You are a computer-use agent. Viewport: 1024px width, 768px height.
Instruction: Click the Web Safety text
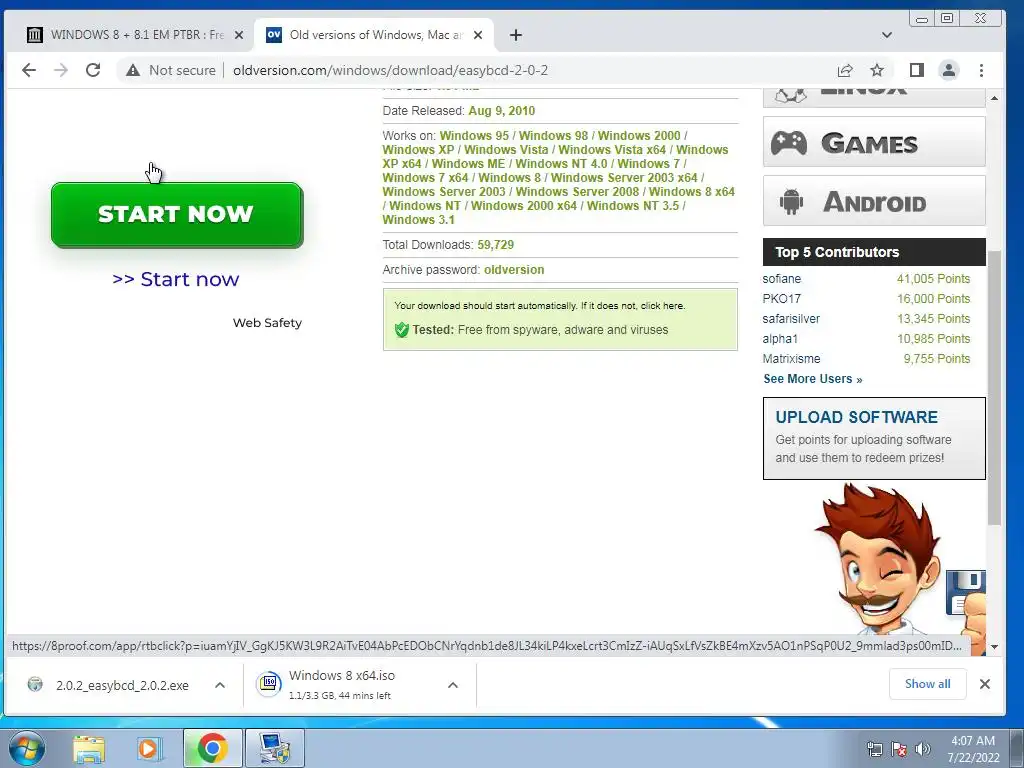tap(267, 323)
